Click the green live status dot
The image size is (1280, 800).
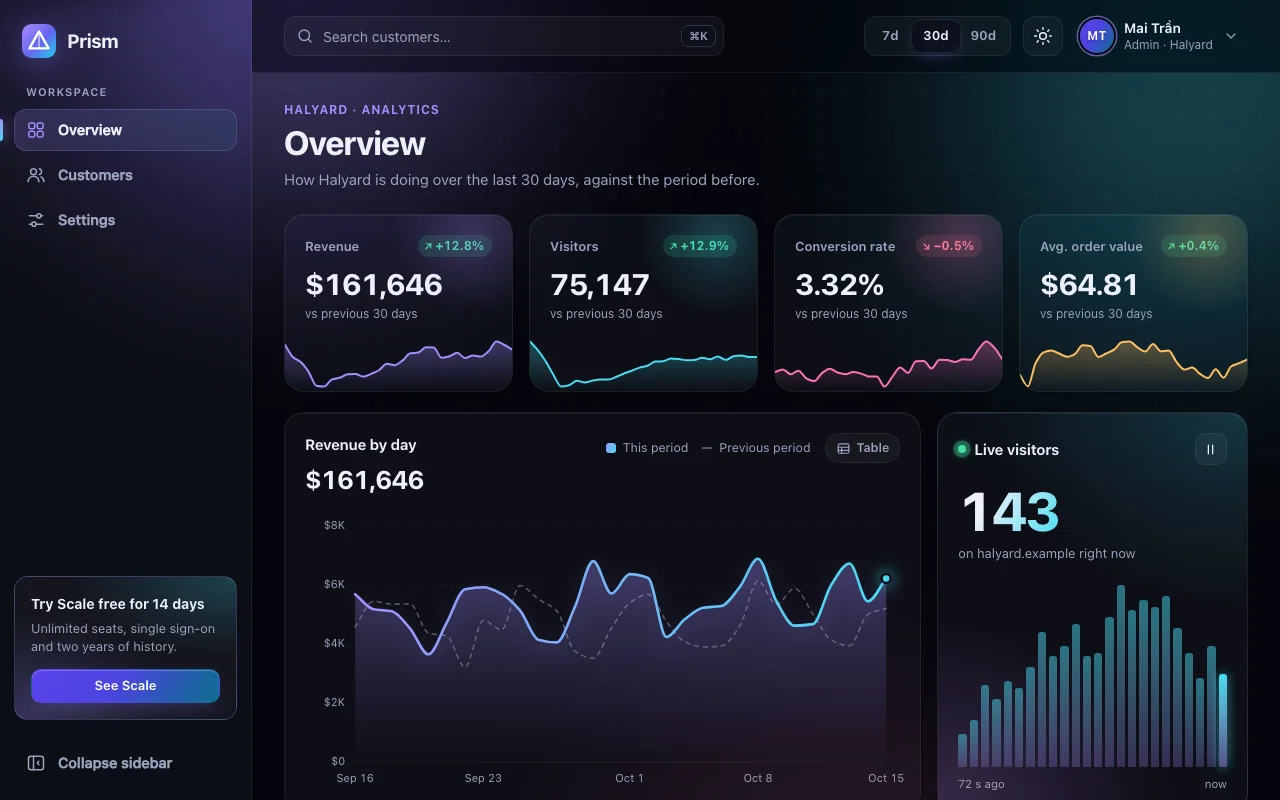(x=962, y=449)
